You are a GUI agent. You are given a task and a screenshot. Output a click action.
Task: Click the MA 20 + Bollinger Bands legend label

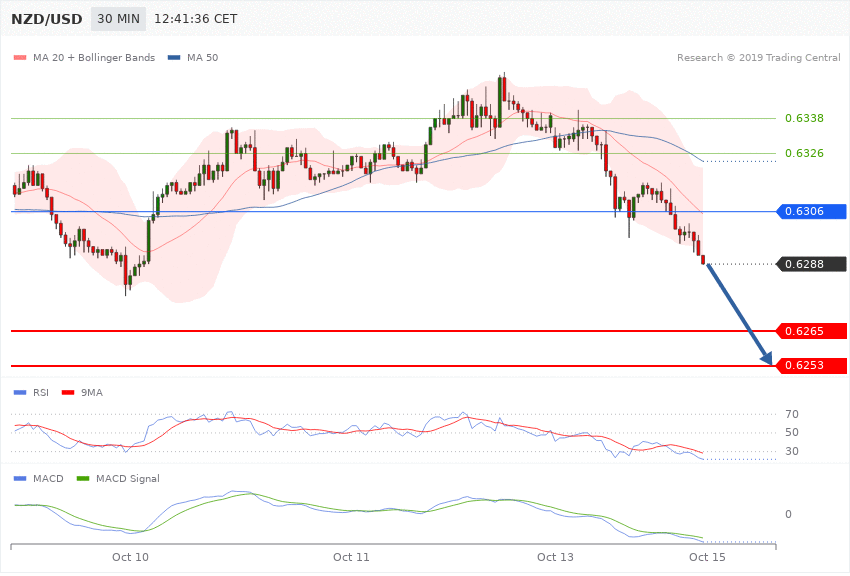coord(94,57)
